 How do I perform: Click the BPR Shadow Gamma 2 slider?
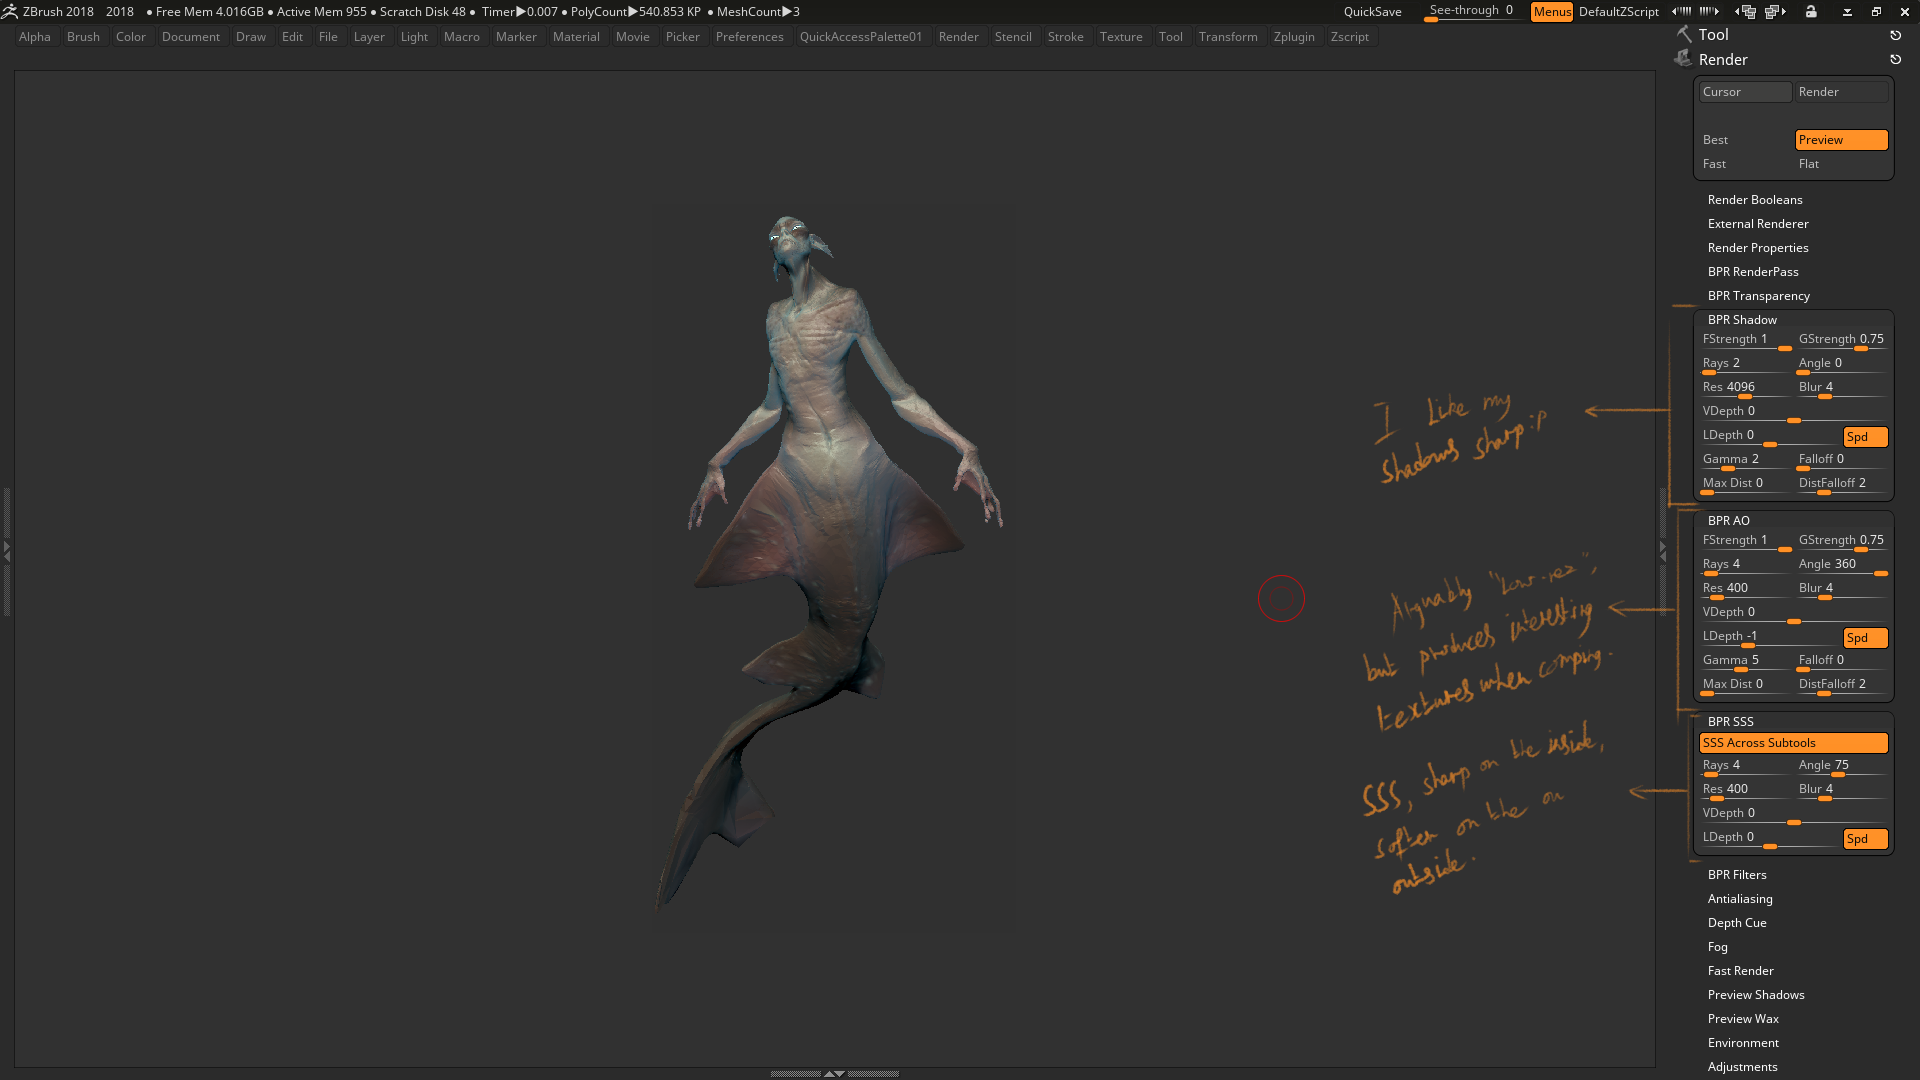point(1745,460)
